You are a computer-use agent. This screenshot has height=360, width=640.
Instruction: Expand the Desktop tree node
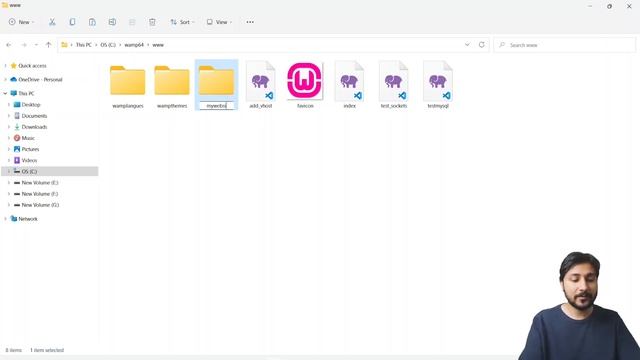point(9,105)
